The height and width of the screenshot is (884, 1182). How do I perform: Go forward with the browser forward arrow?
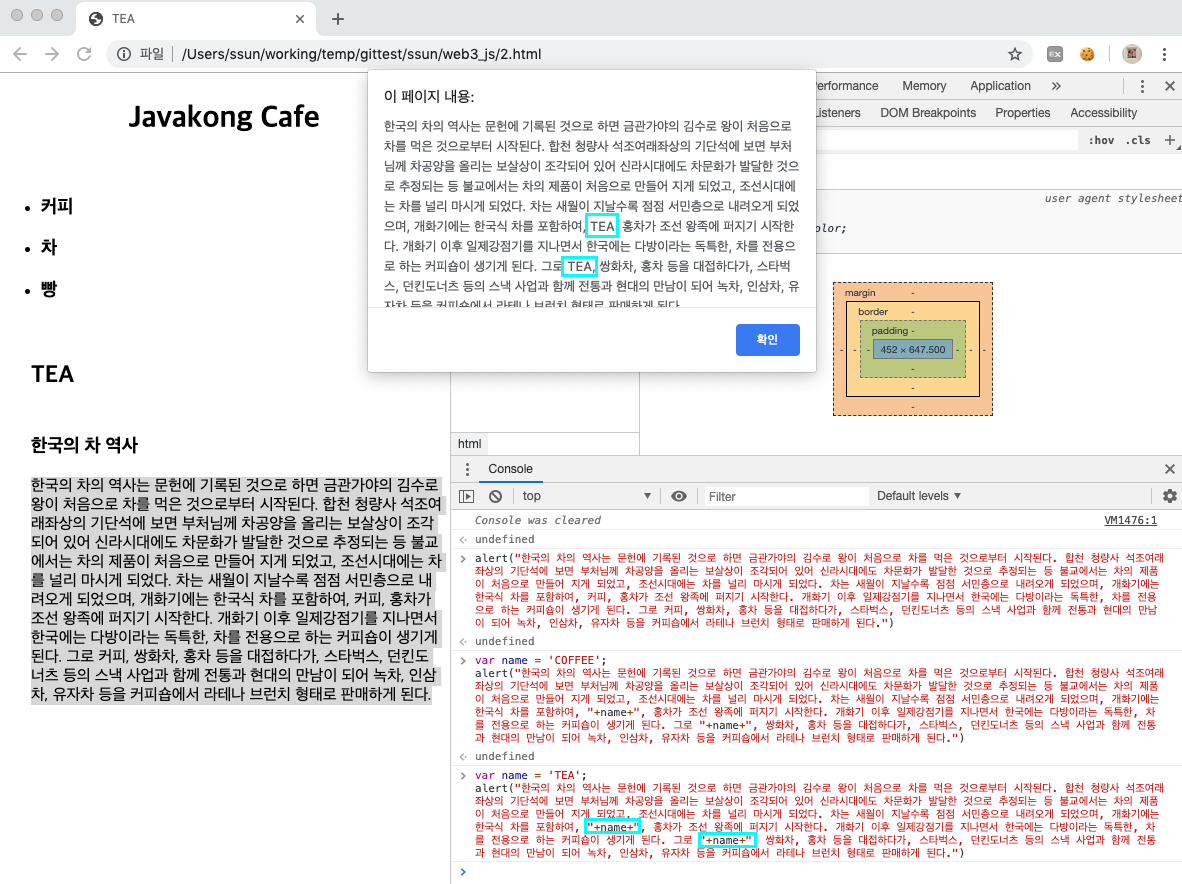pyautogui.click(x=51, y=54)
